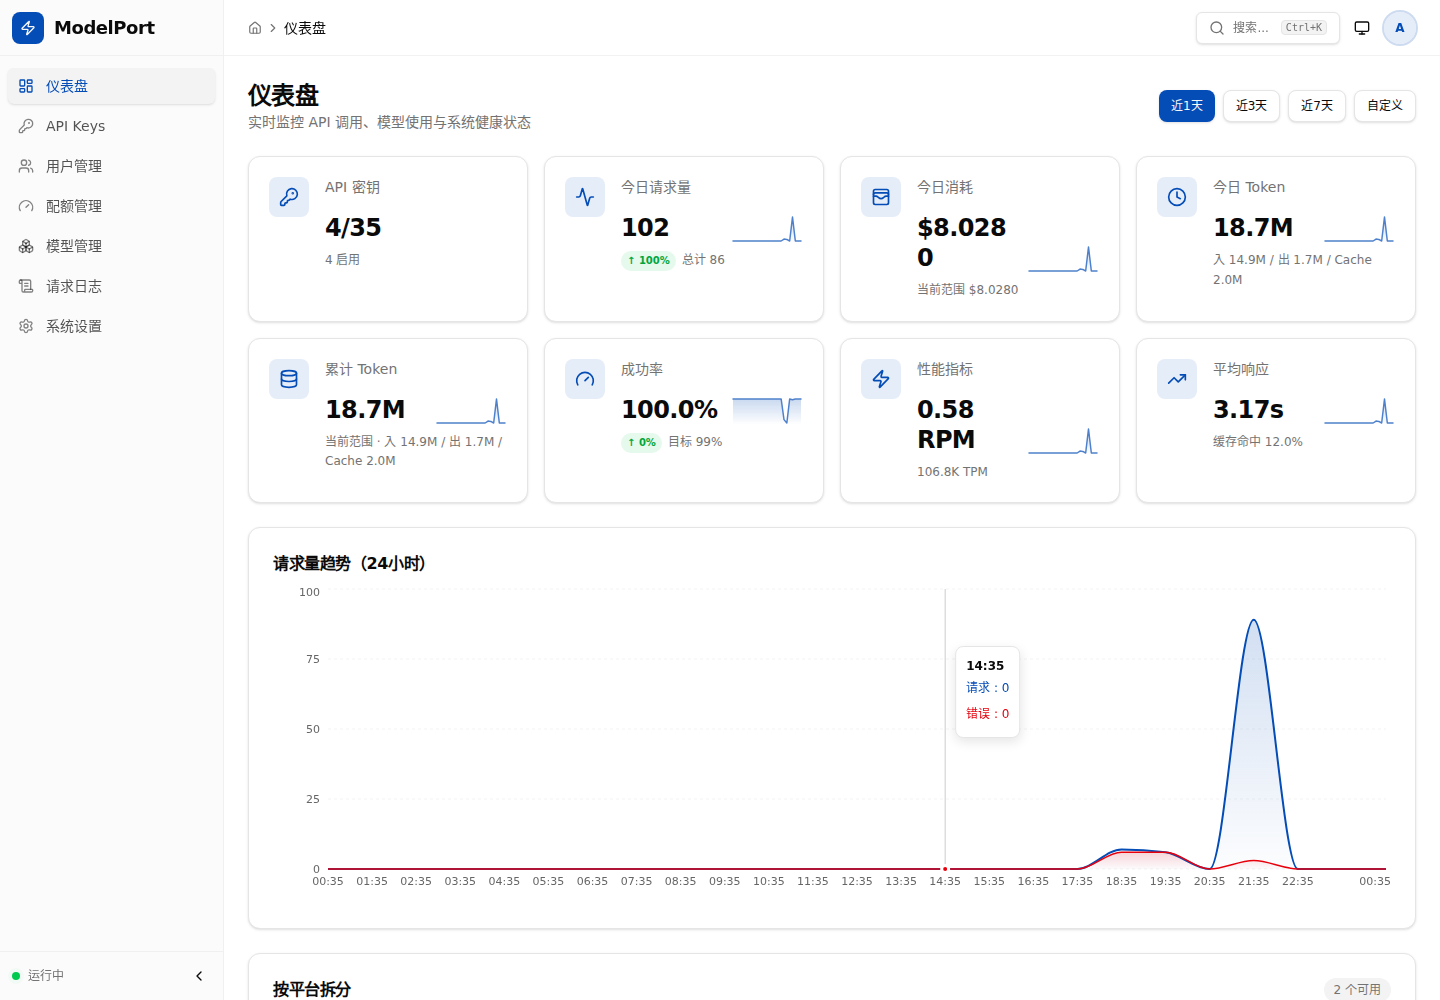Viewport: 1440px width, 1000px height.
Task: Open the user avatar menu
Action: point(1400,28)
